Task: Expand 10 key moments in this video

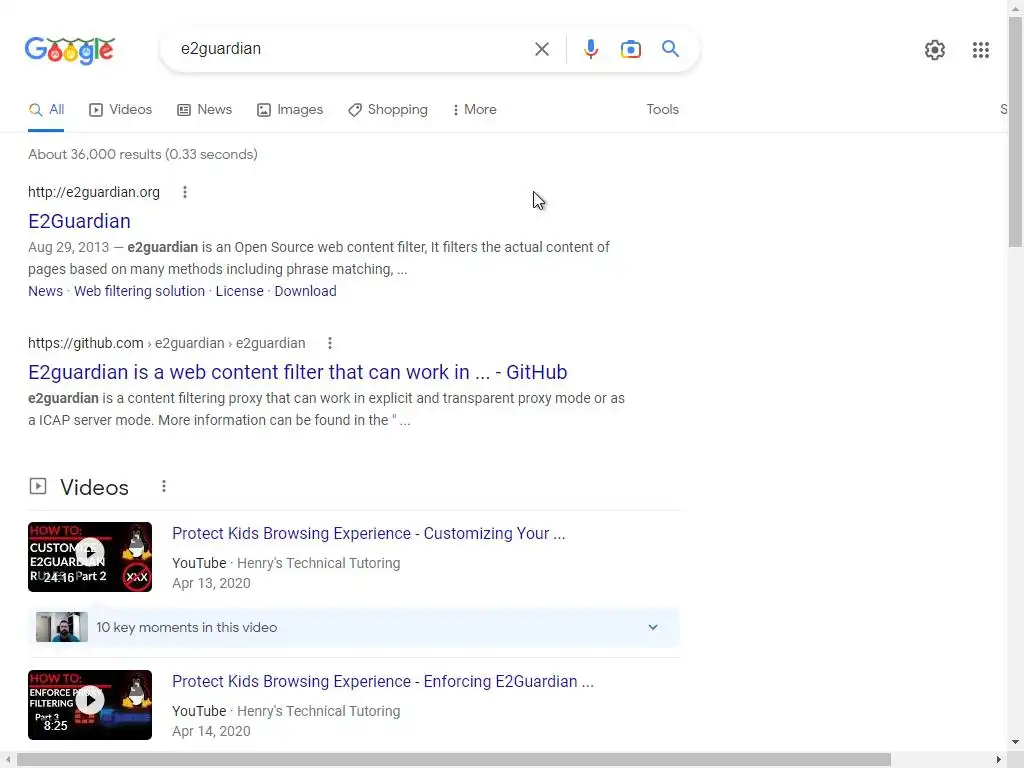Action: click(353, 628)
